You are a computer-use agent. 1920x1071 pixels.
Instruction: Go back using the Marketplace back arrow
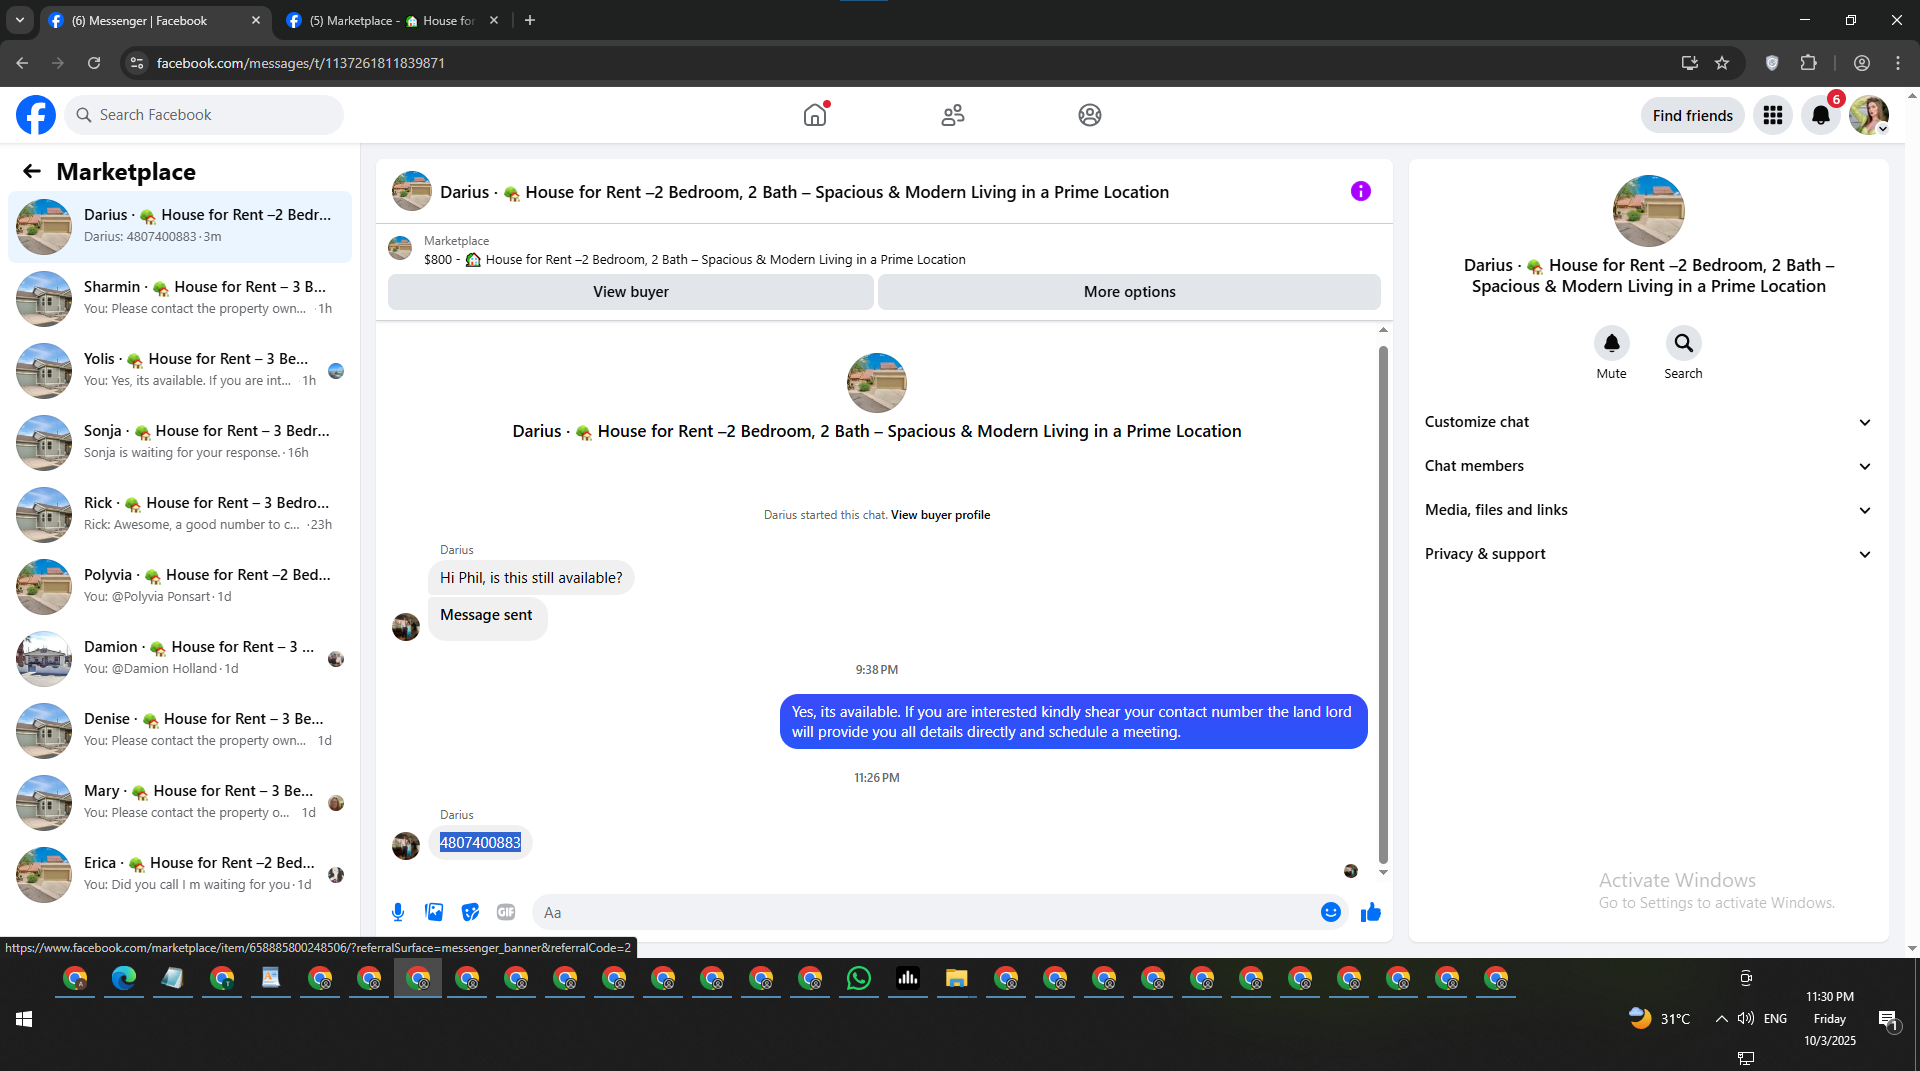(x=32, y=171)
